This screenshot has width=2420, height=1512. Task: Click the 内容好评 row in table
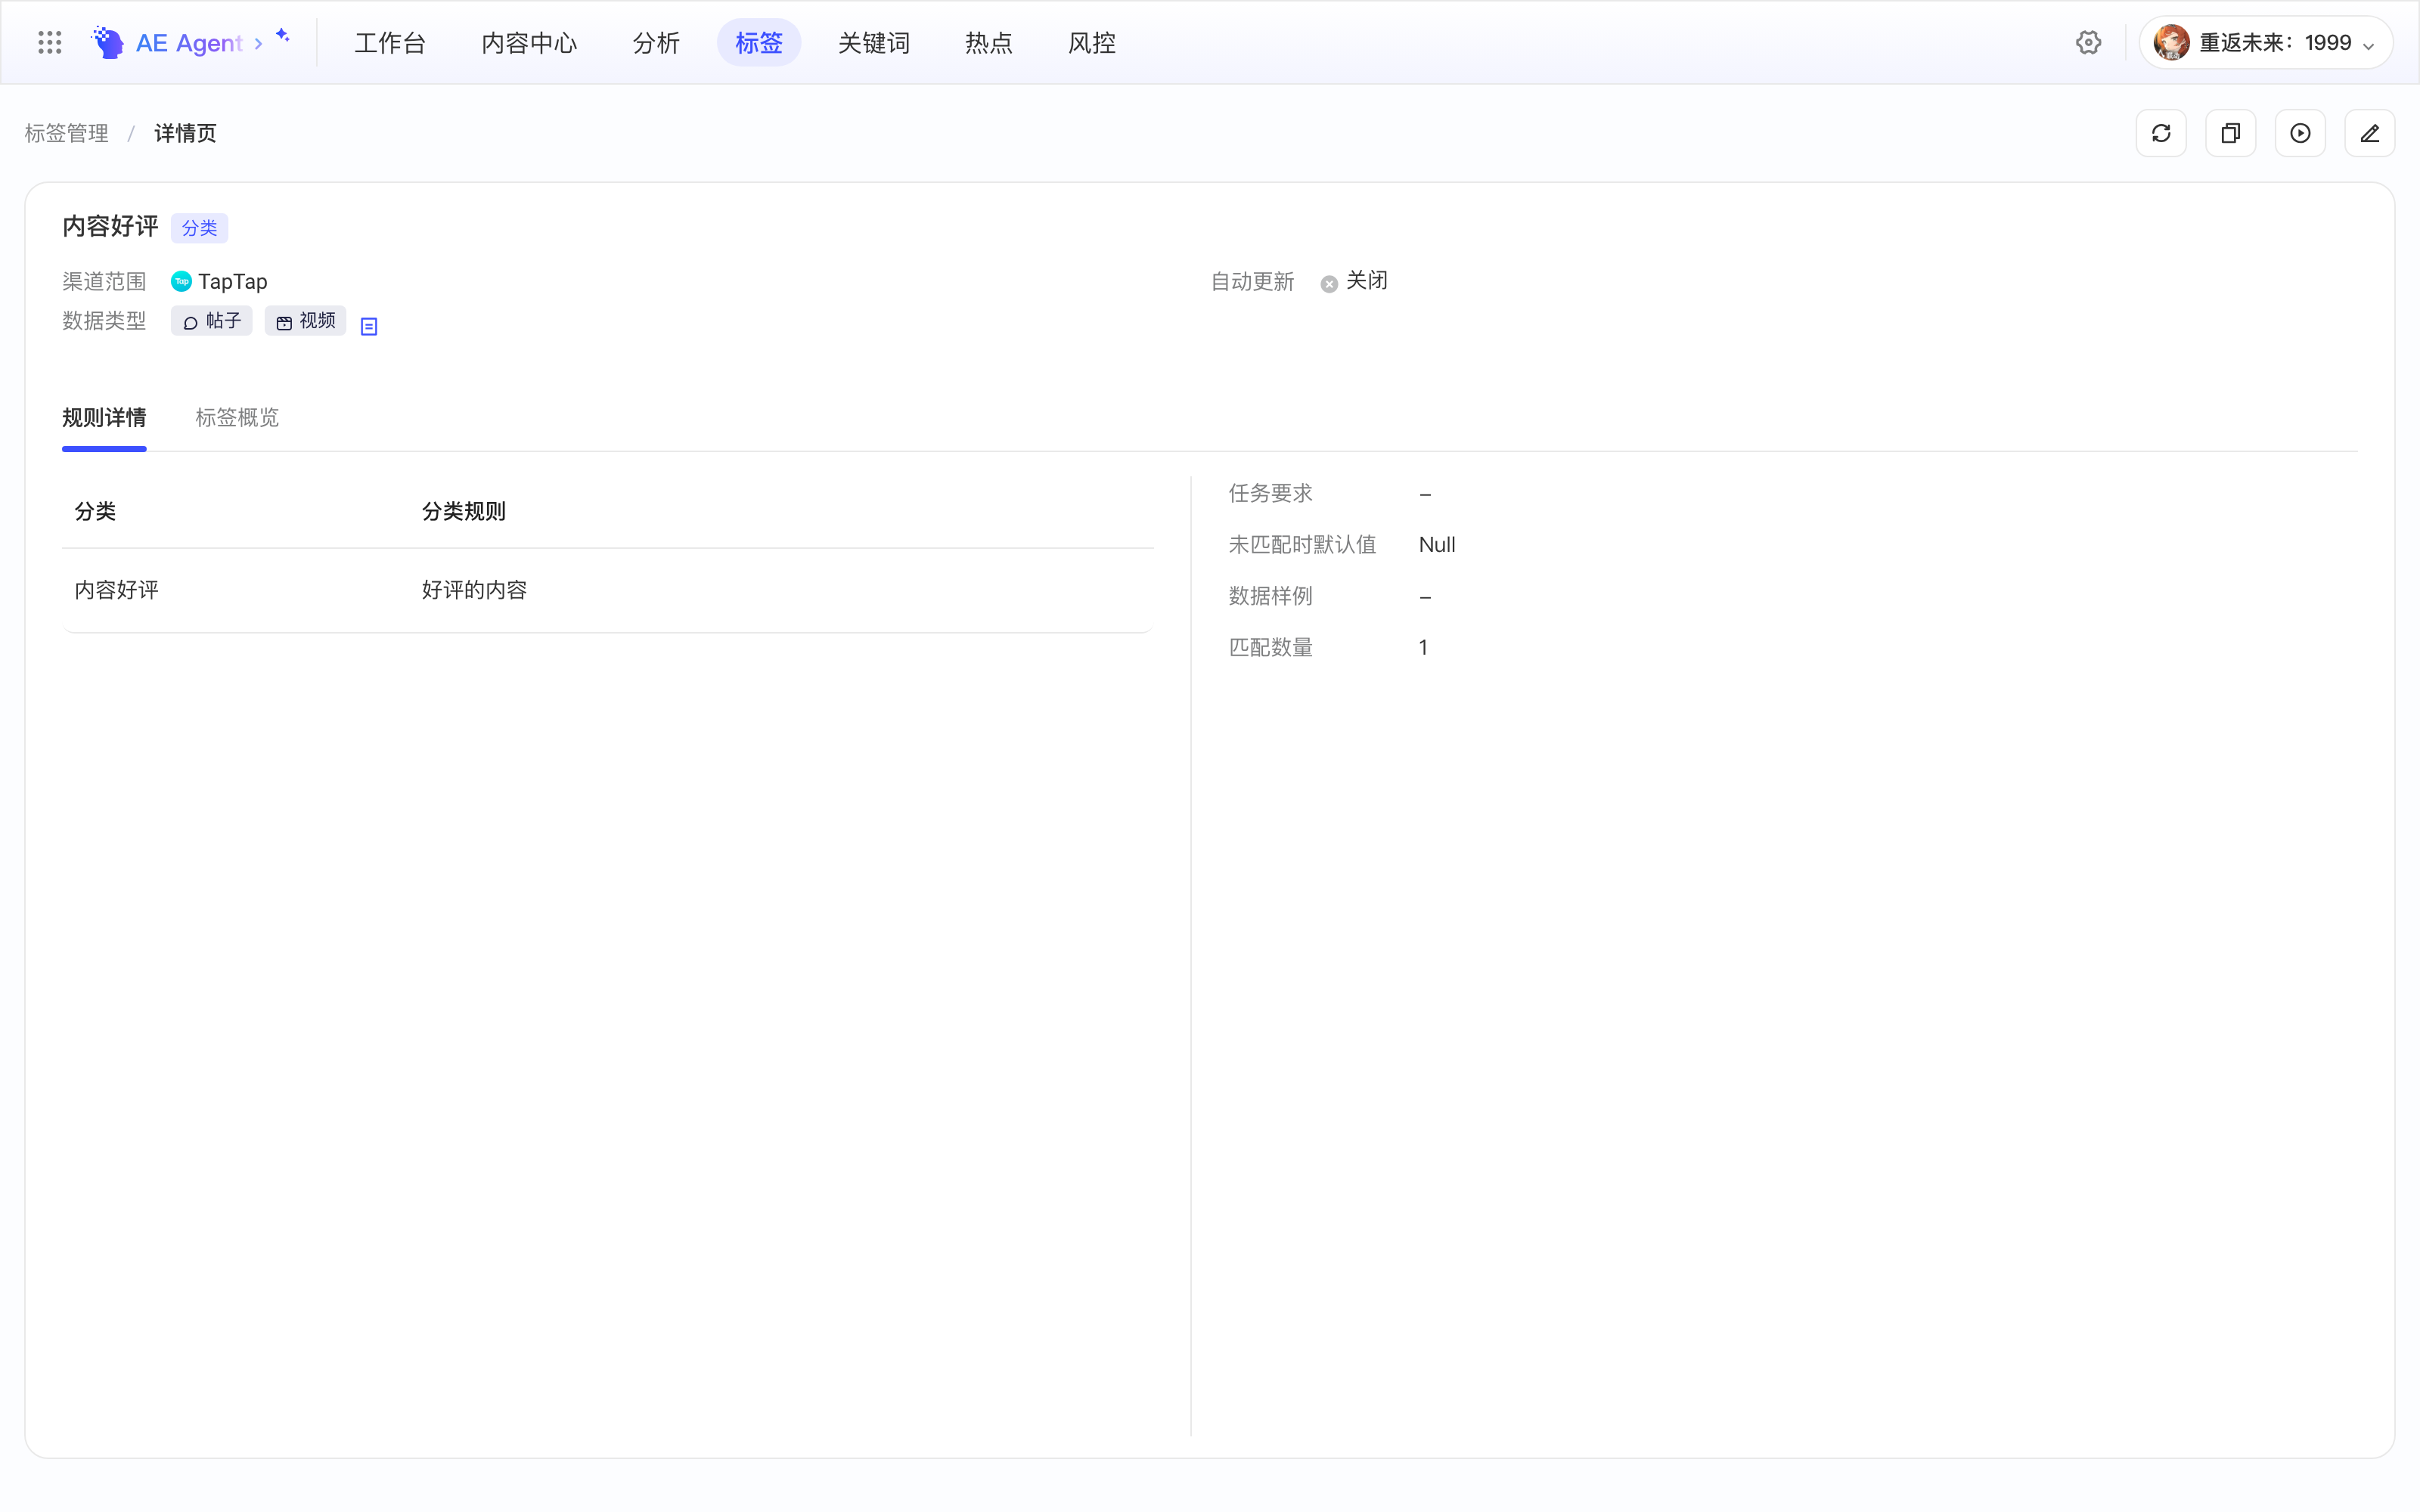(x=608, y=590)
